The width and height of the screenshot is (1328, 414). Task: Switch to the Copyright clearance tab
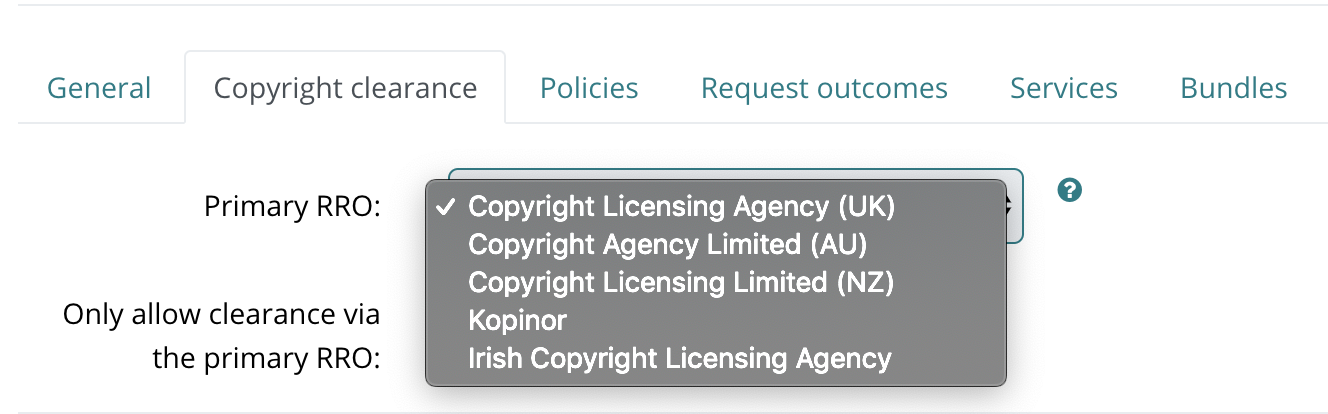(345, 88)
